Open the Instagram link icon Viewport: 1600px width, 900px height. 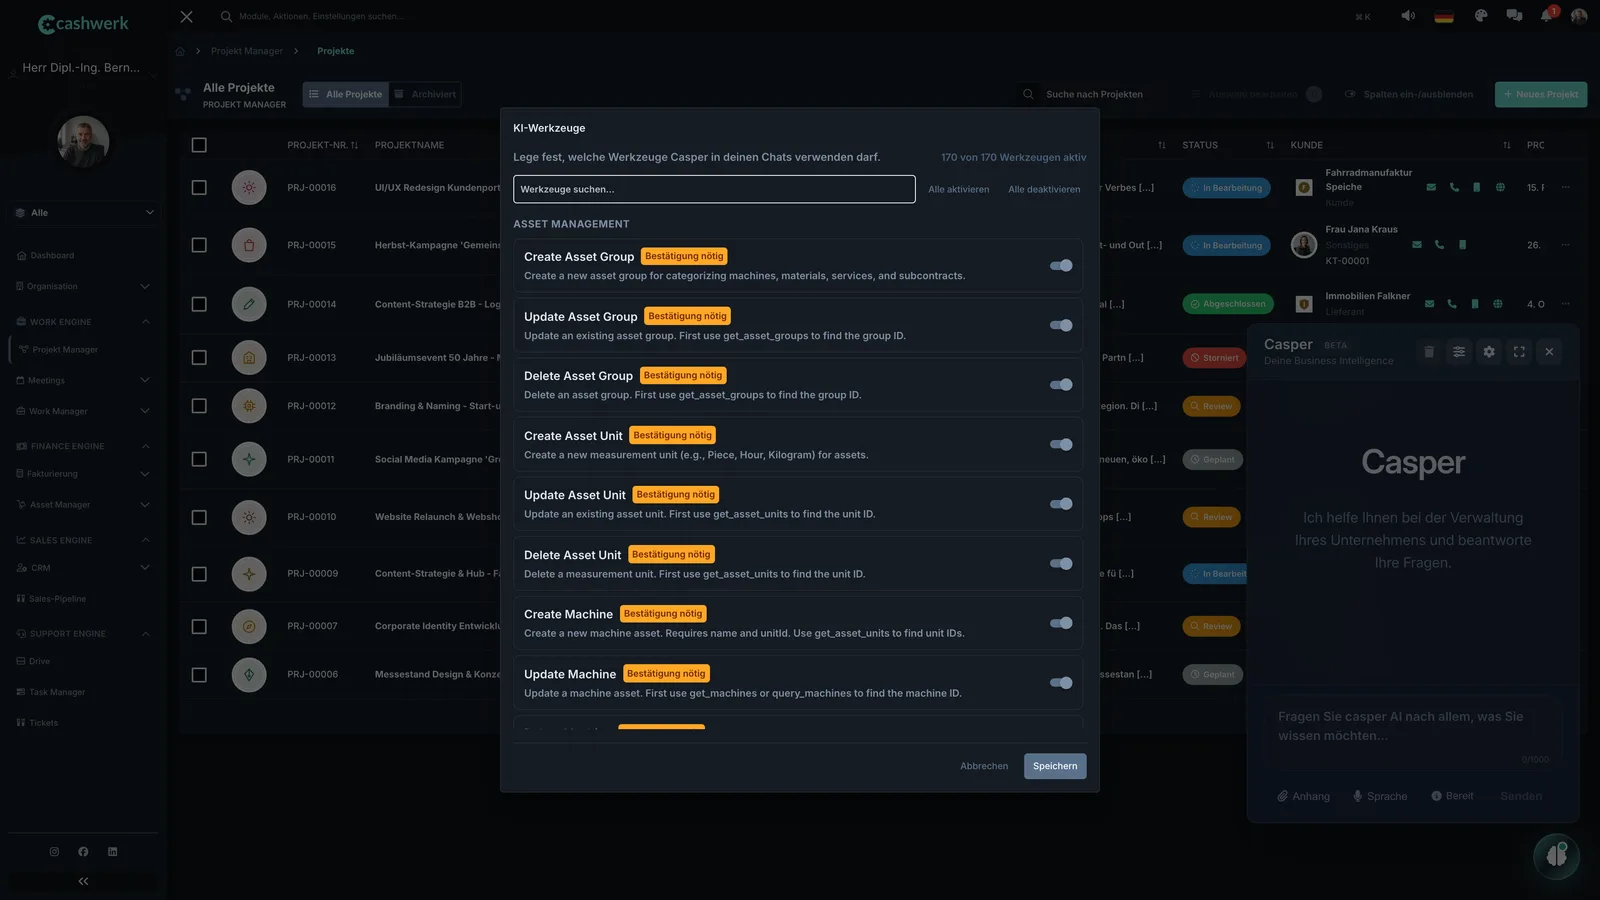tap(54, 852)
